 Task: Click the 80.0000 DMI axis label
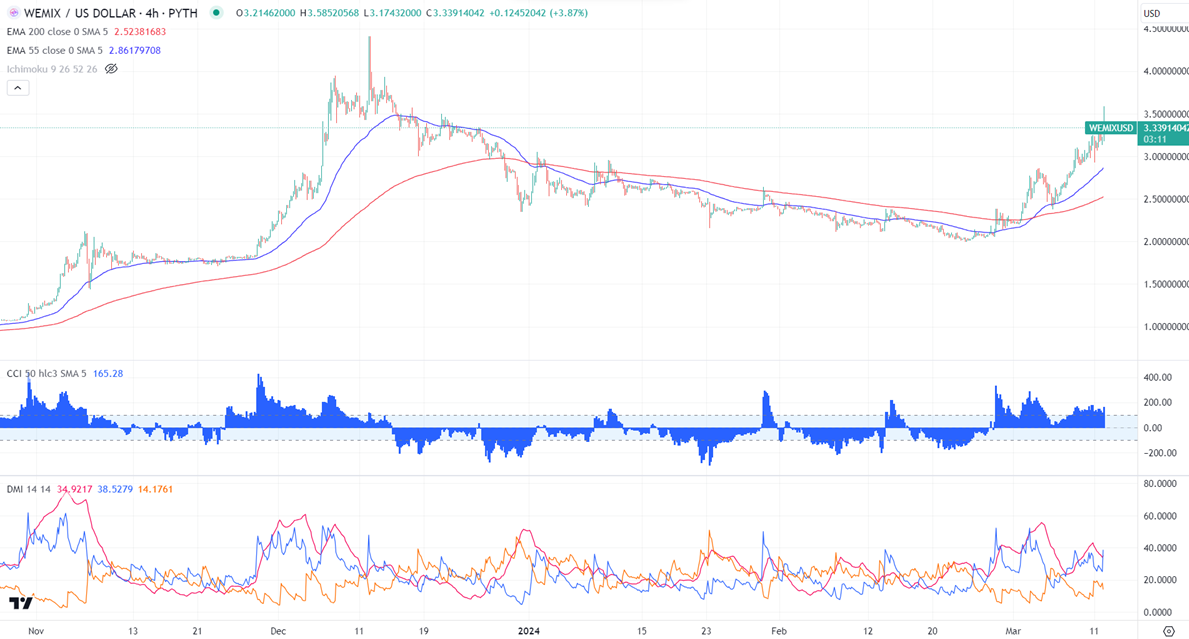click(1160, 484)
